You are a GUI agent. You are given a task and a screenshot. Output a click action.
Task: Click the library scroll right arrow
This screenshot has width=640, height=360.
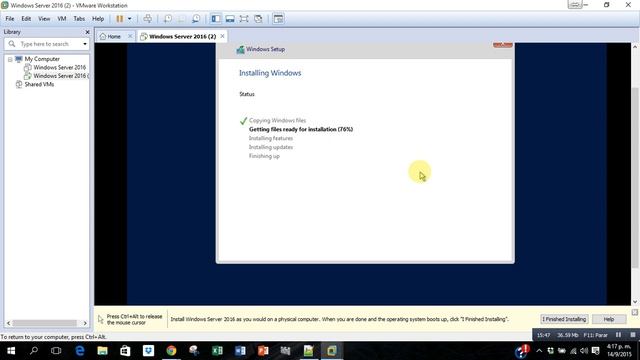pyautogui.click(x=85, y=323)
